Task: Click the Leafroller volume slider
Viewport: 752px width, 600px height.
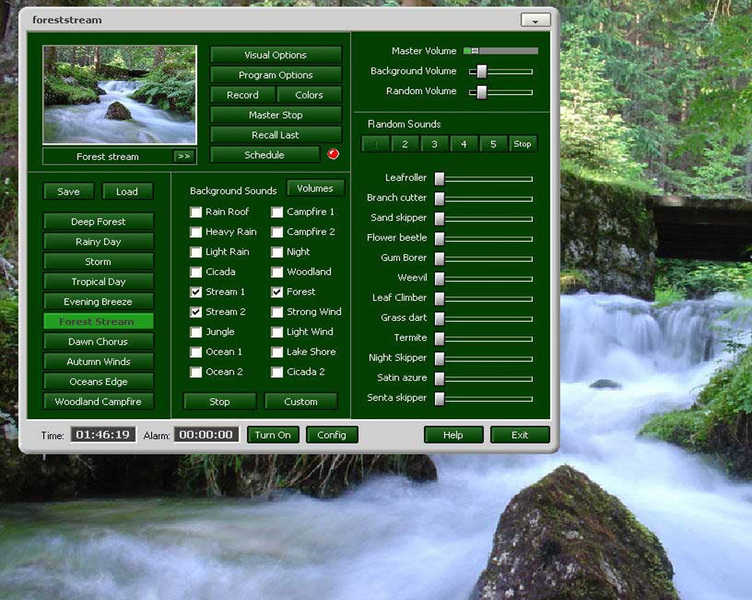Action: coord(484,179)
